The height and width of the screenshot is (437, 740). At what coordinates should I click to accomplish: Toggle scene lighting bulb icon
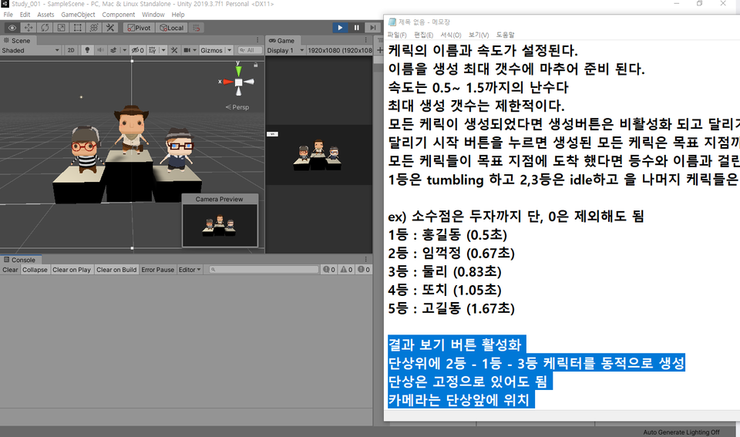87,50
